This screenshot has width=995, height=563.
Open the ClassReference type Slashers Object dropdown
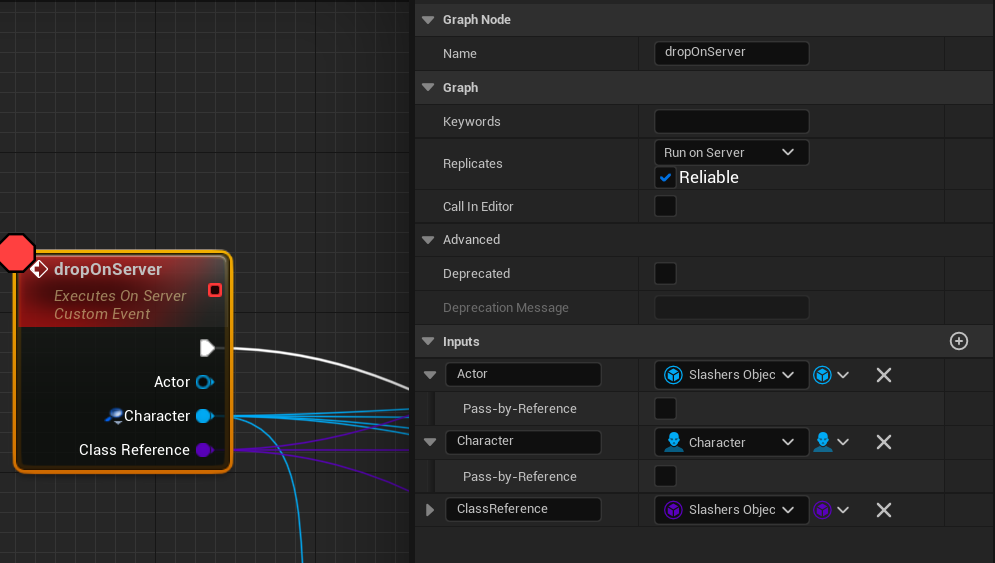(732, 510)
